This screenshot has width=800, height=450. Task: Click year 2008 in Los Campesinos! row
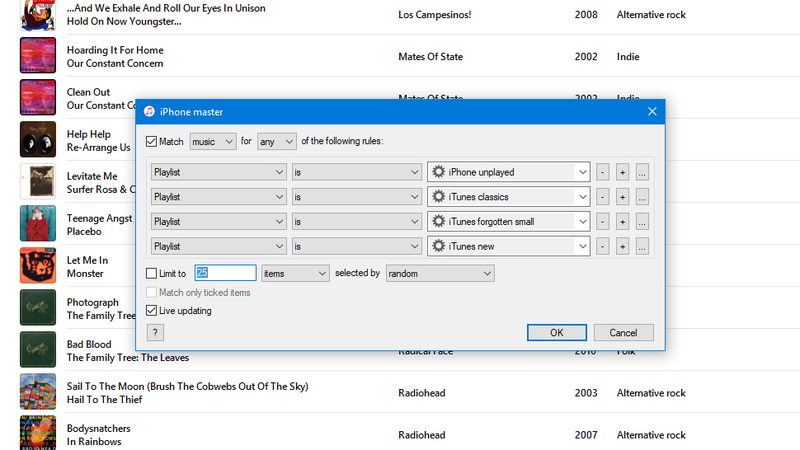586,15
